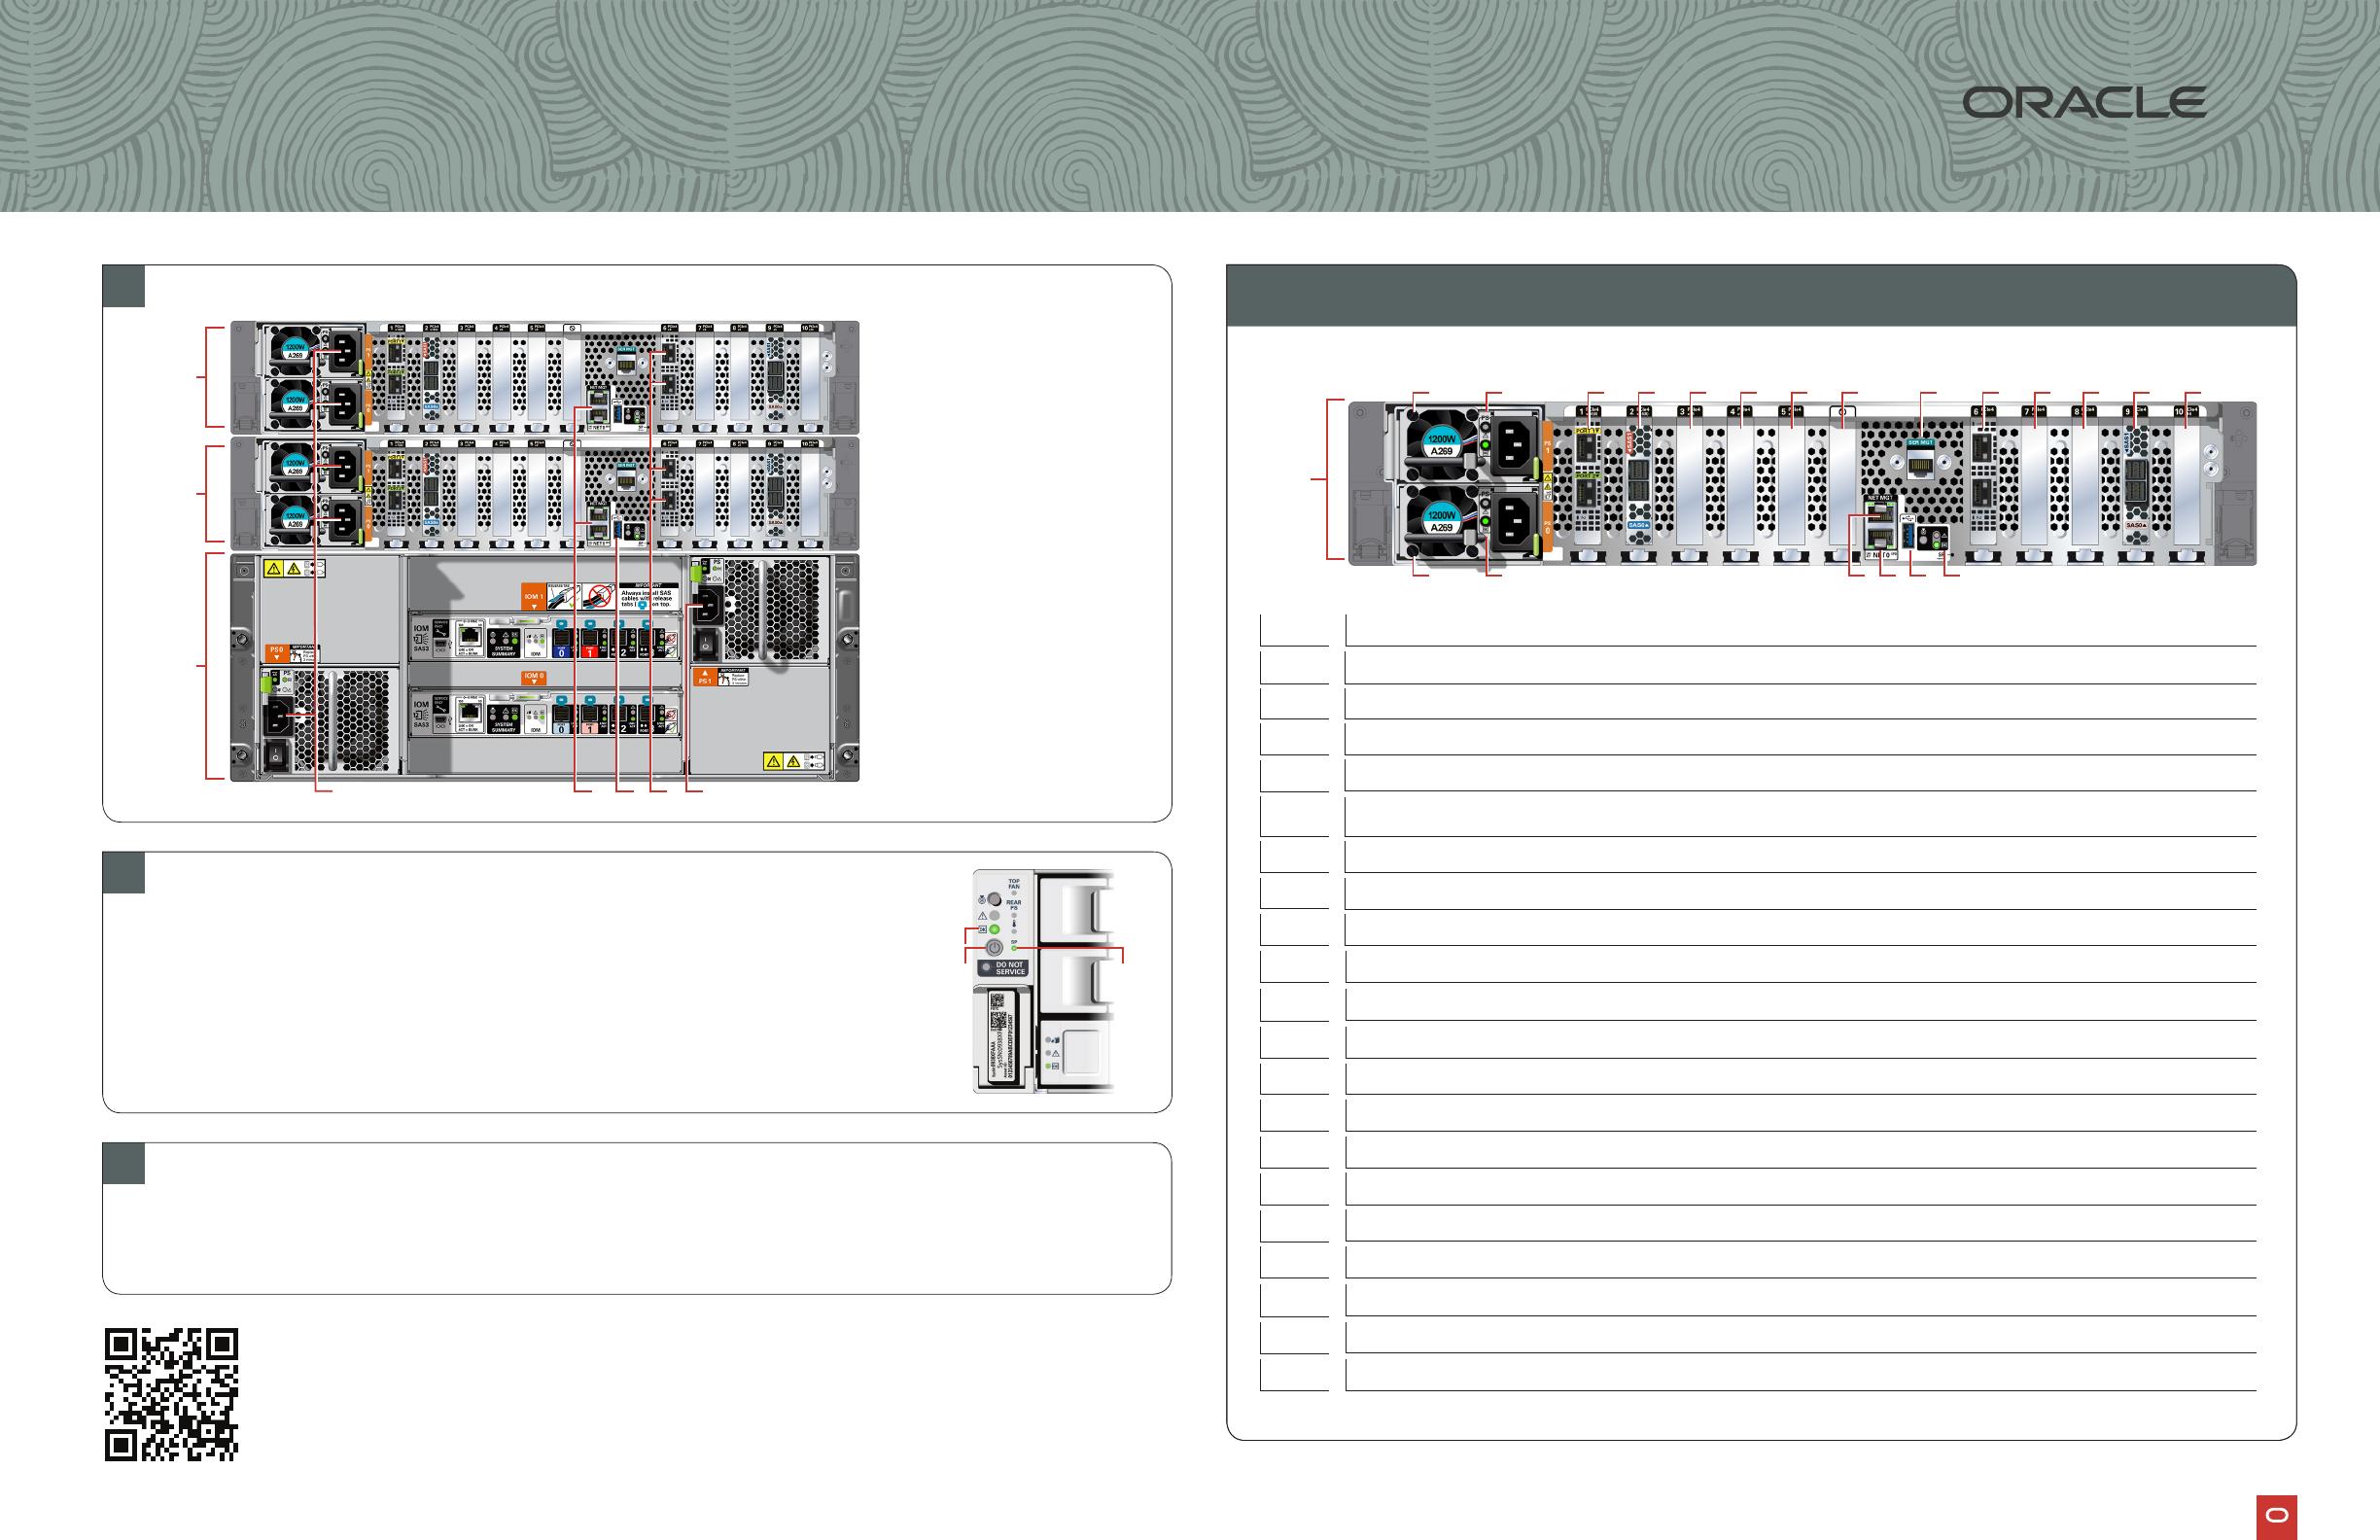Screen dimensions: 2380x1540
Task: Click the TOP FAN indicator
Action: click(1014, 887)
